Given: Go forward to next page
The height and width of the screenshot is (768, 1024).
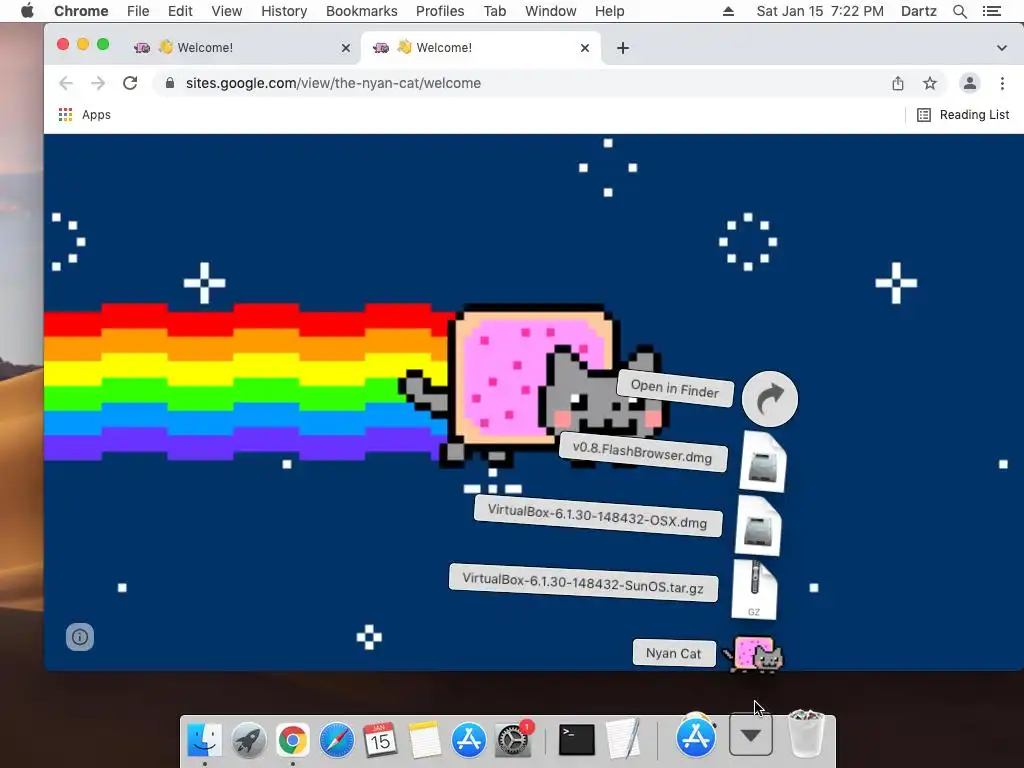Looking at the screenshot, I should pos(98,83).
